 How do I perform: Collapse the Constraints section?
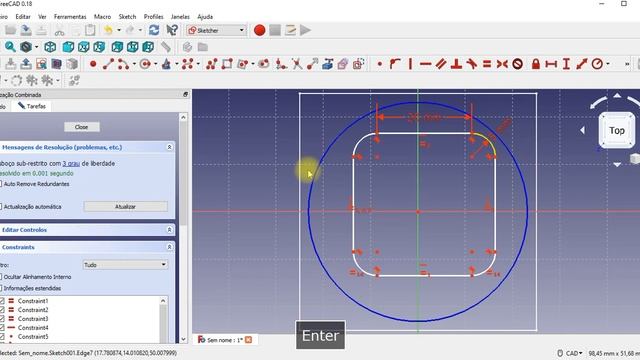tap(169, 247)
